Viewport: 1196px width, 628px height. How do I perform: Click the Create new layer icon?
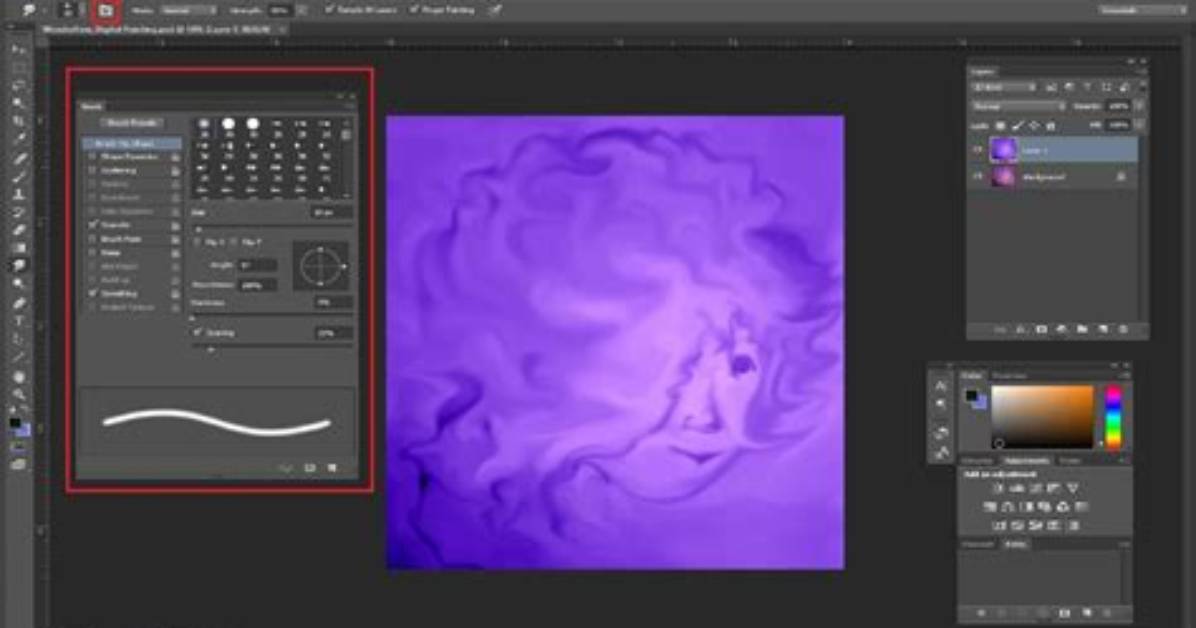pyautogui.click(x=1103, y=330)
